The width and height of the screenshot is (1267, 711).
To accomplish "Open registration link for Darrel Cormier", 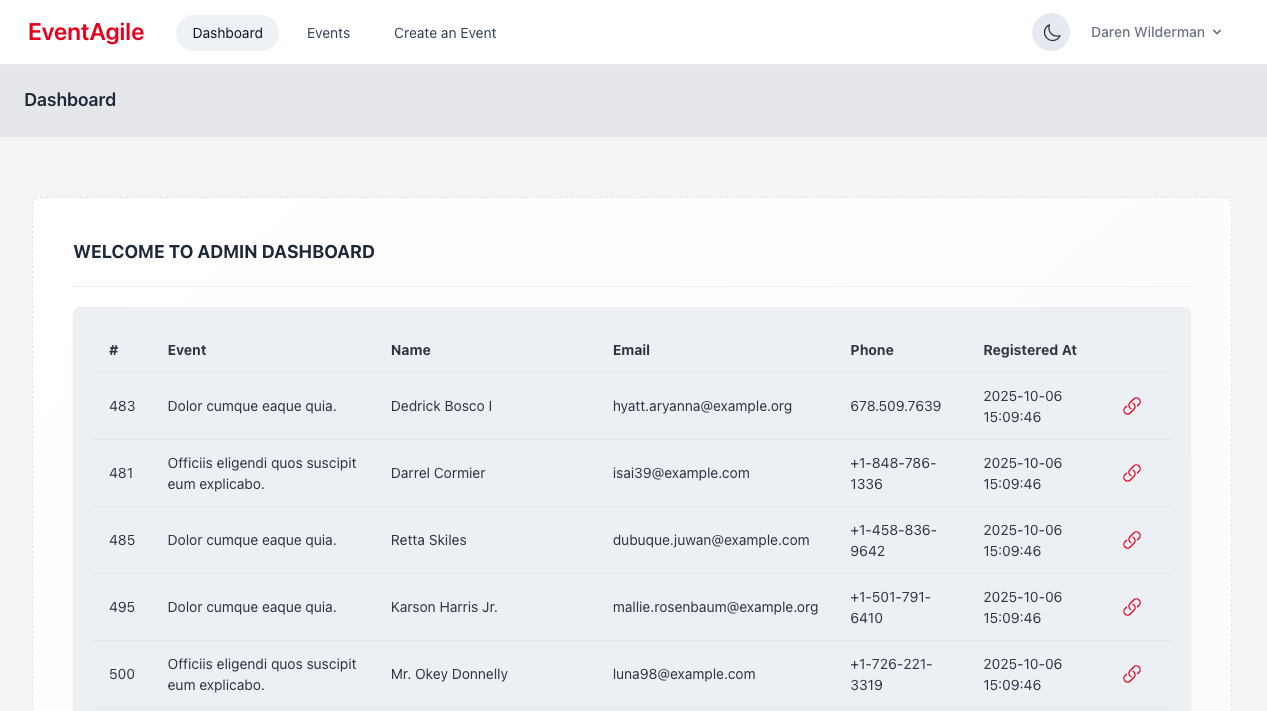I will point(1131,472).
